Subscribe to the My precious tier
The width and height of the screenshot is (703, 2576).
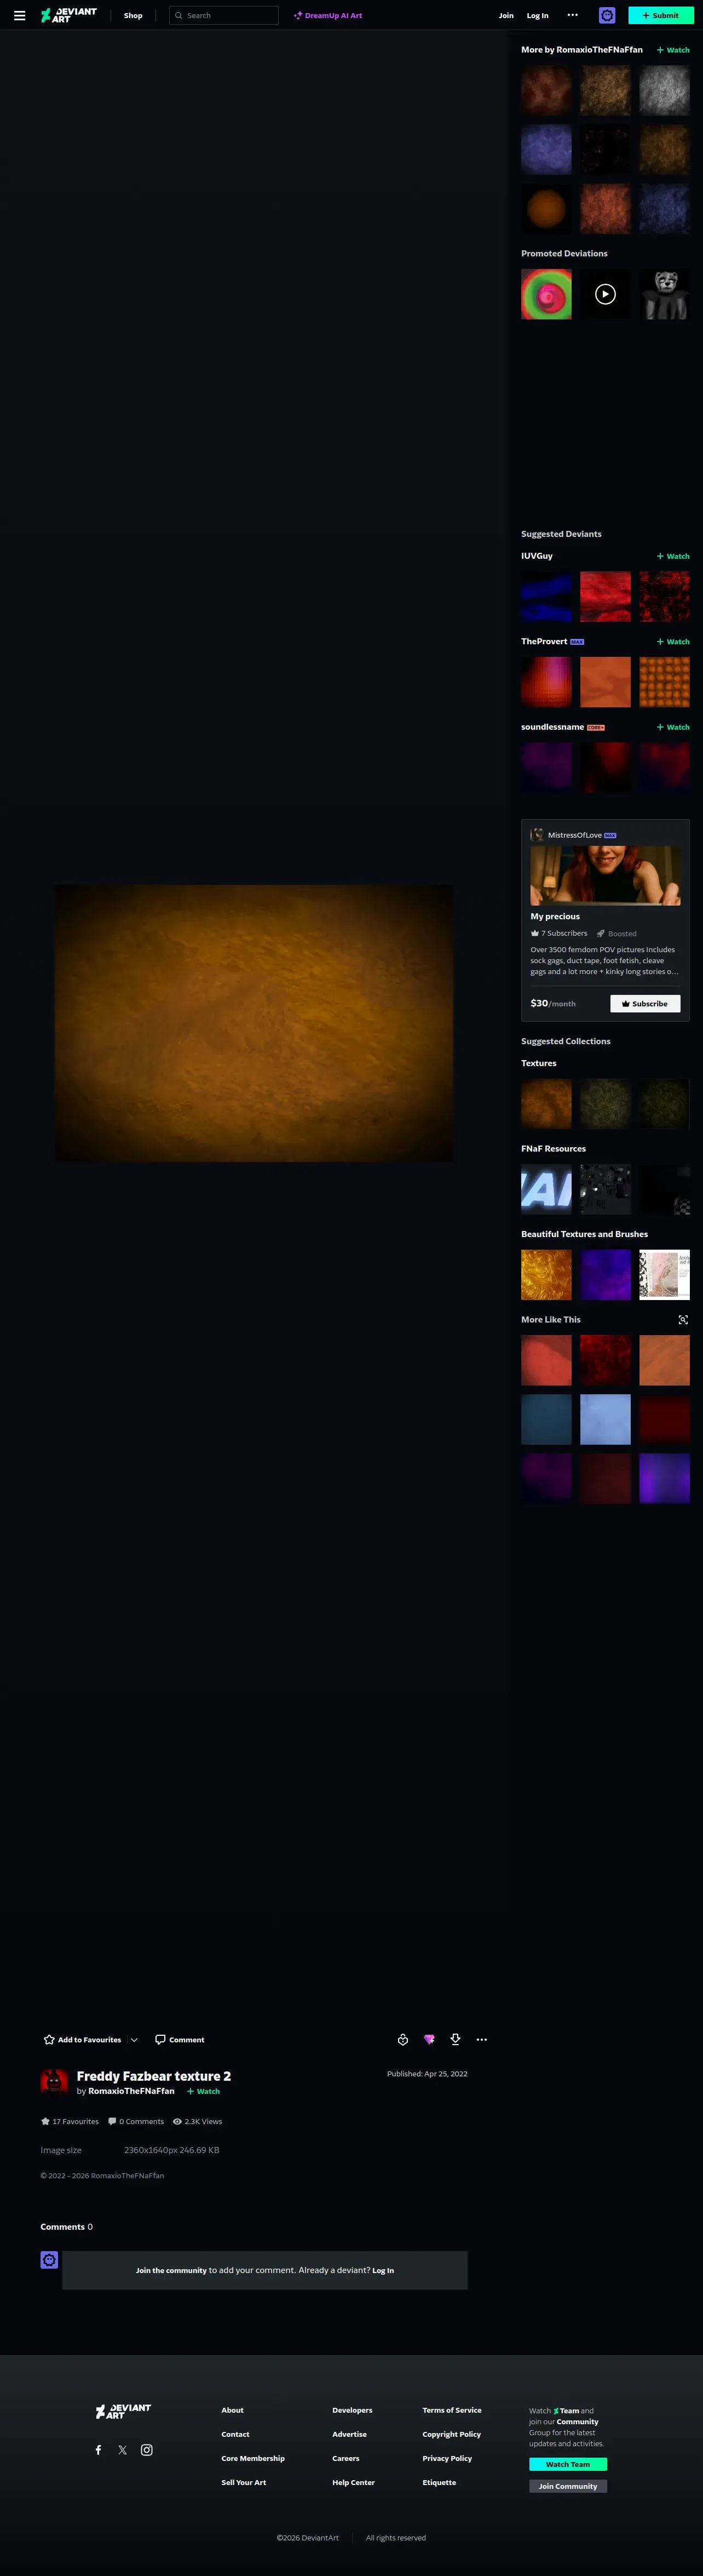coord(645,1003)
